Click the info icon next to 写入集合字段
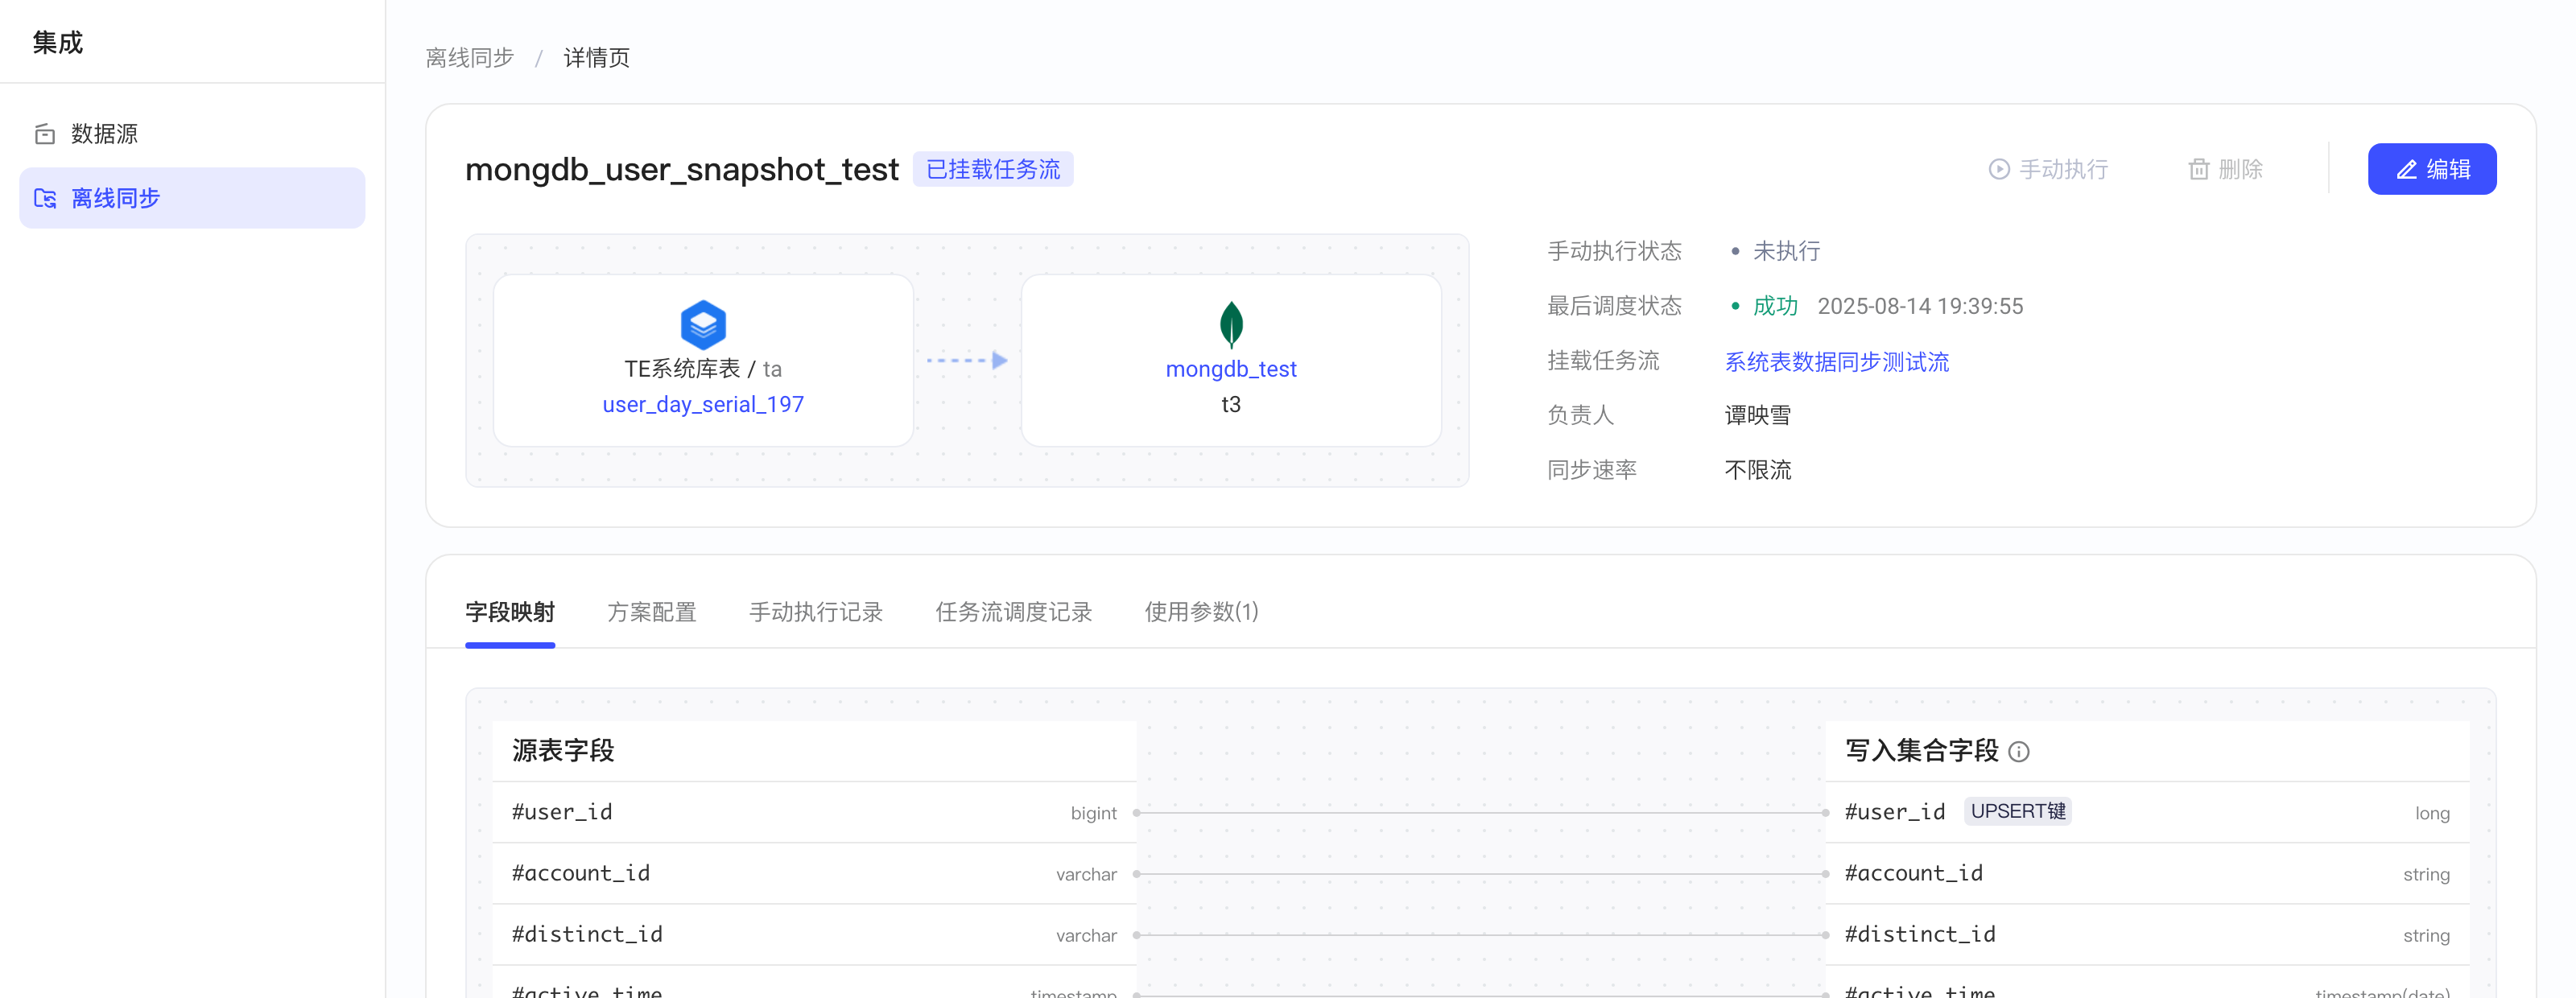The height and width of the screenshot is (998, 2576). pos(2018,752)
